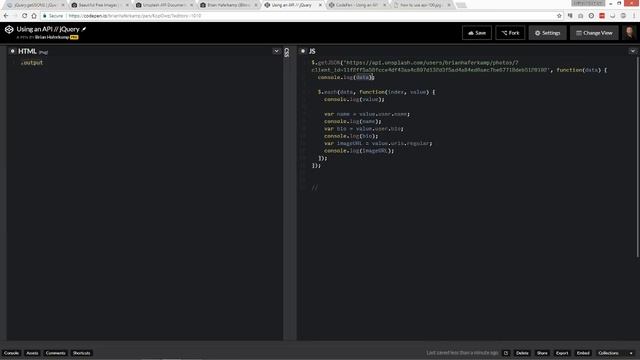Switch to Brian Haferkamp Unsplash tab
This screenshot has width=640, height=360.
click(228, 5)
